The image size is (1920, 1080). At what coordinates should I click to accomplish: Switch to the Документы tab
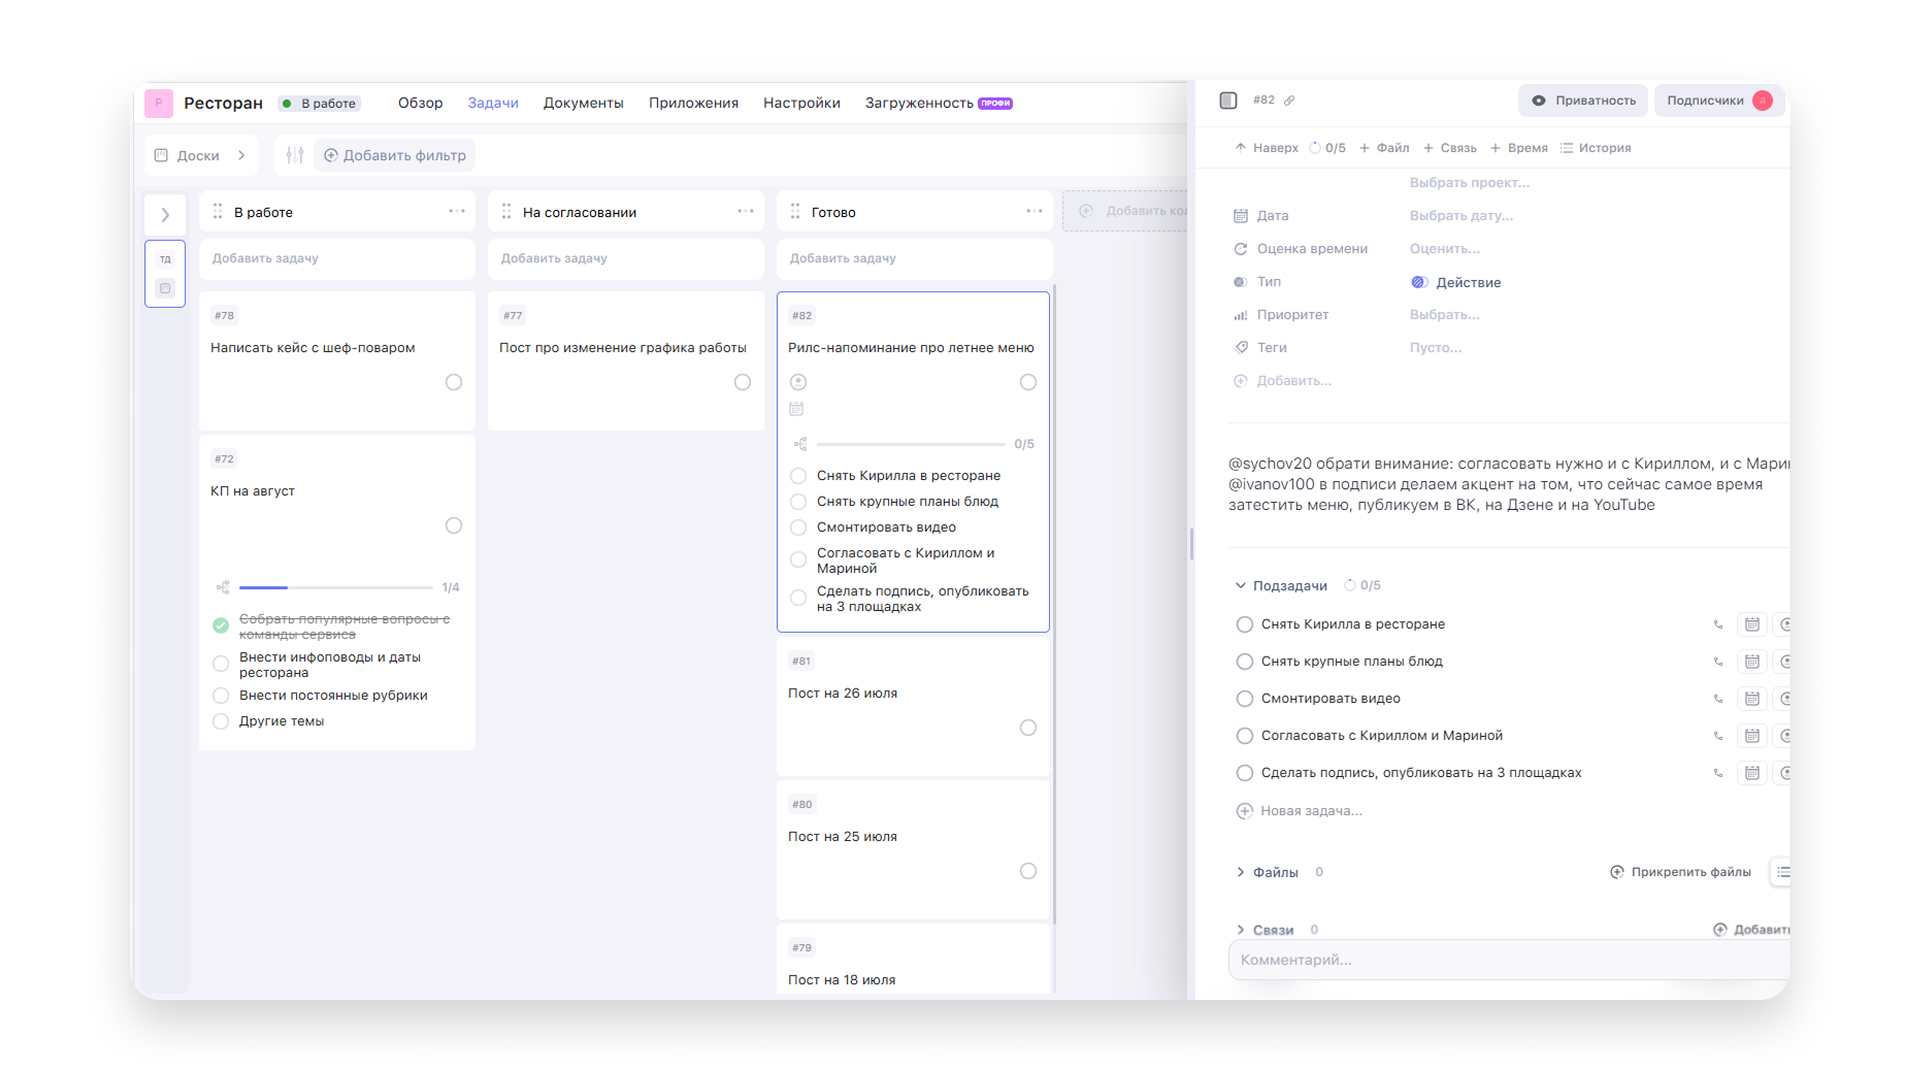point(583,103)
